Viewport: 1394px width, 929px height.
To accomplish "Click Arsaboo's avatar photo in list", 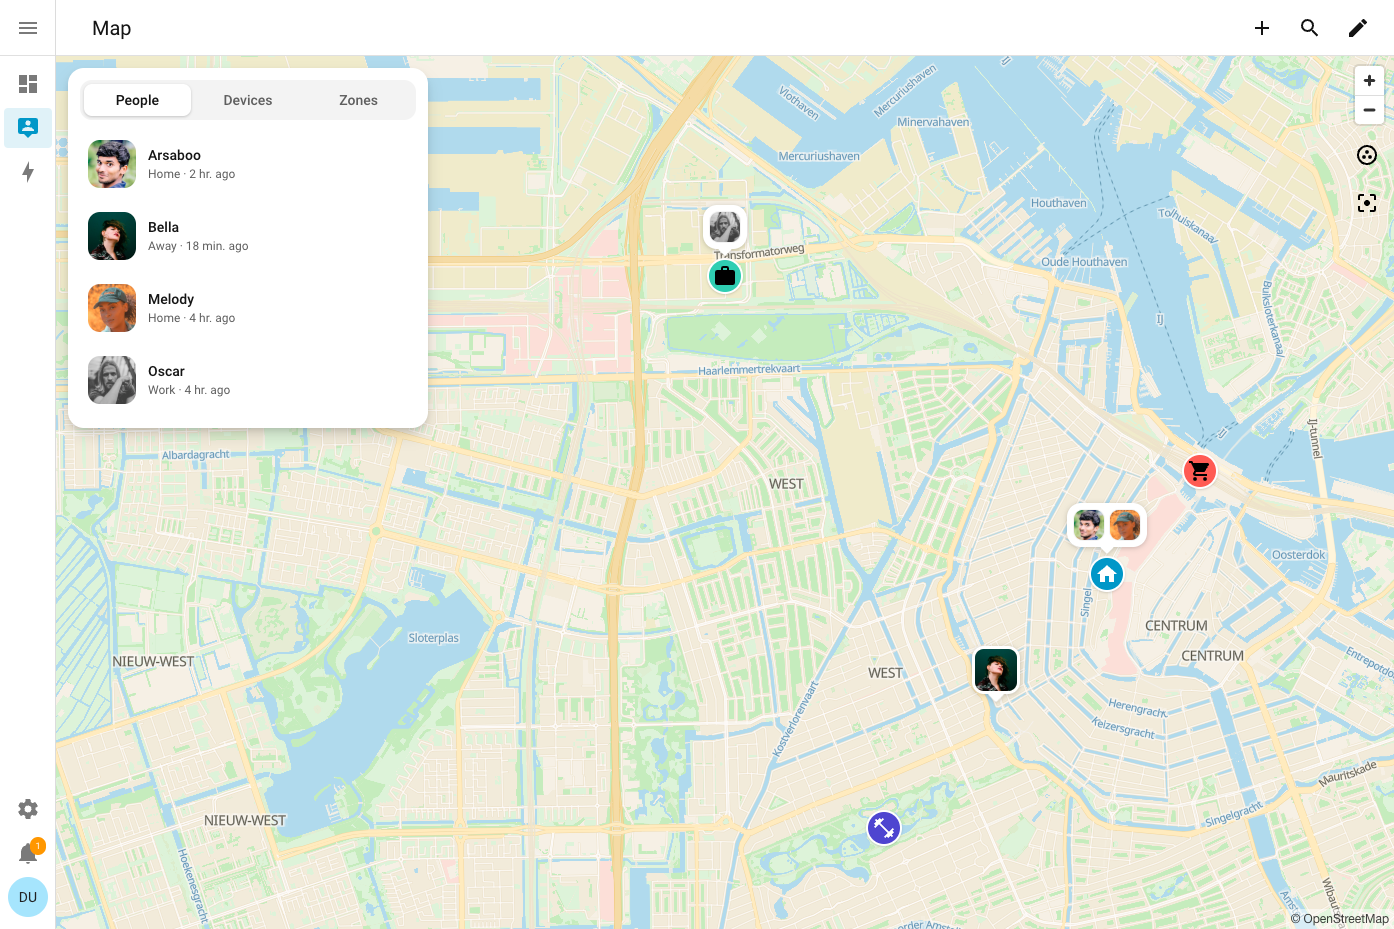I will (112, 164).
